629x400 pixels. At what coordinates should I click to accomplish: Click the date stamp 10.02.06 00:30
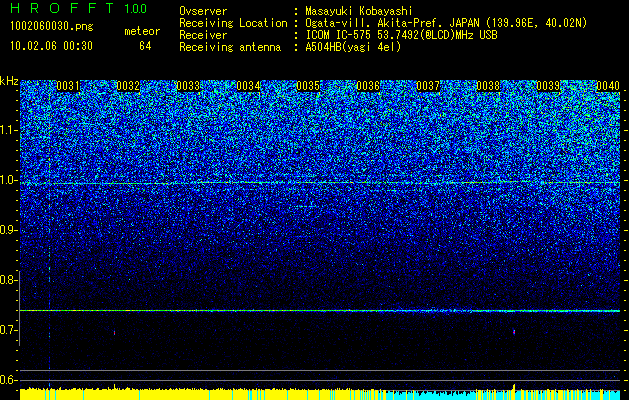point(51,46)
